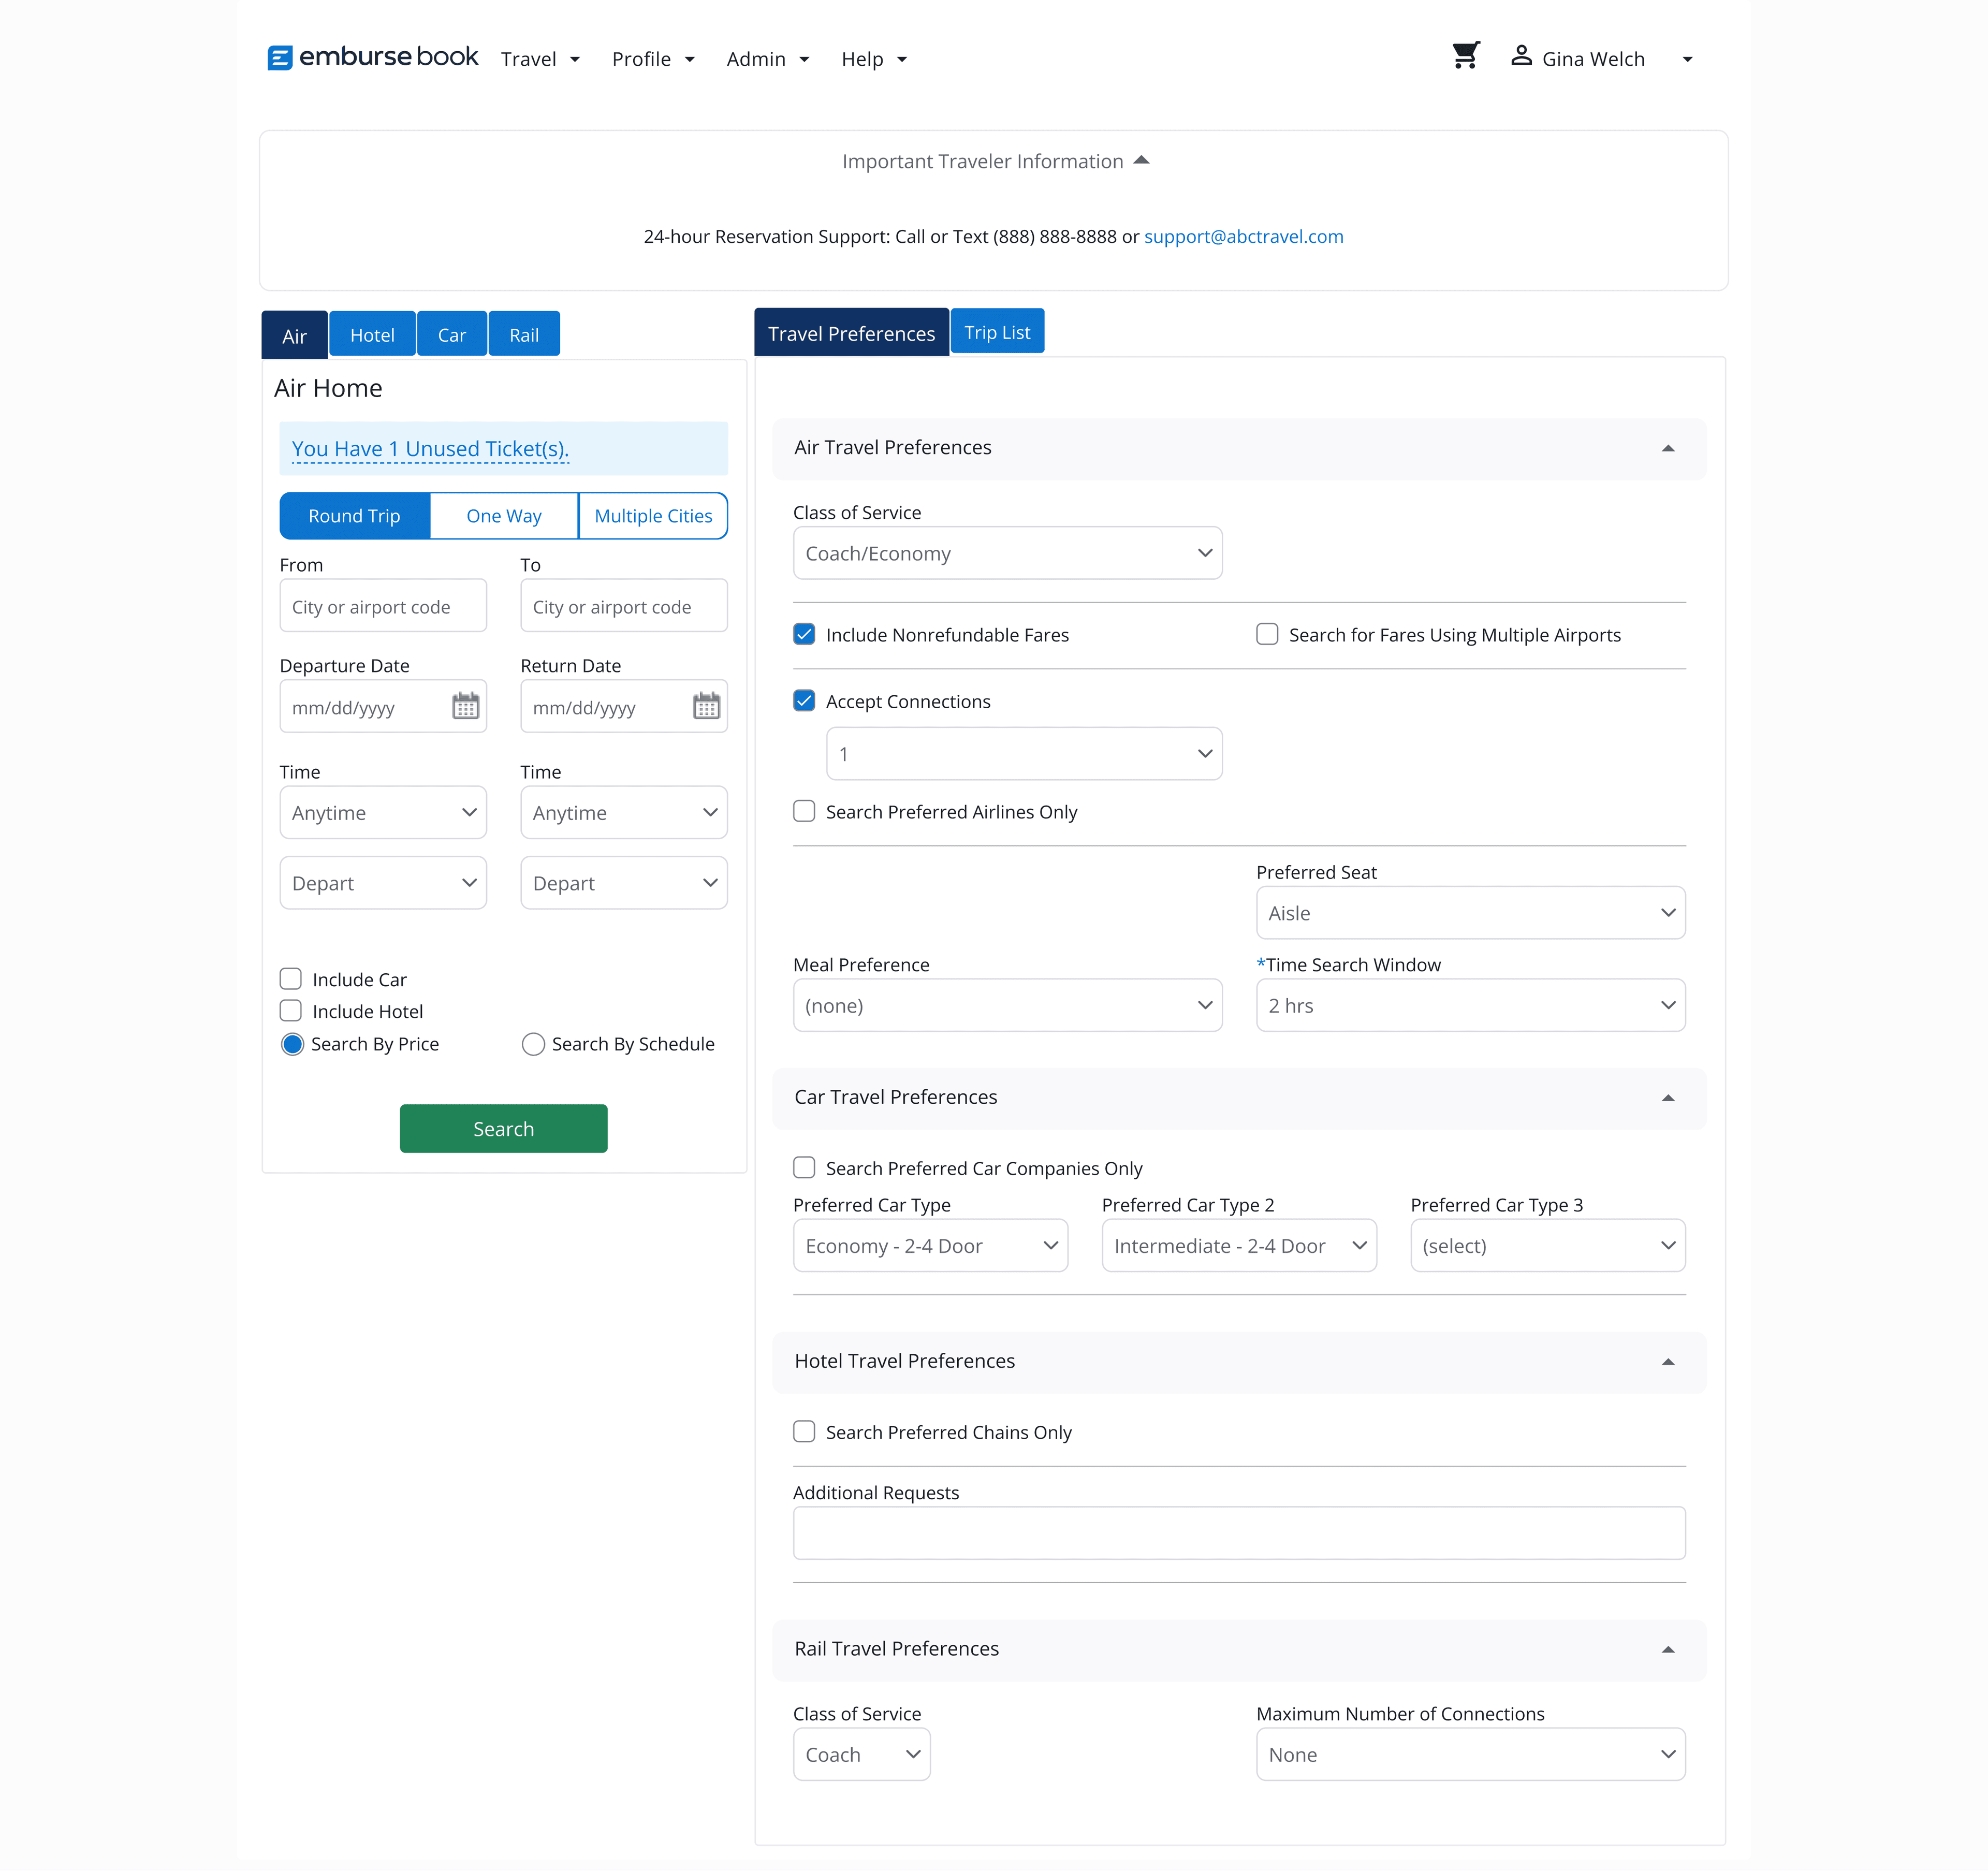Select Search By Schedule radio button
The height and width of the screenshot is (1871, 1988).
tap(533, 1044)
